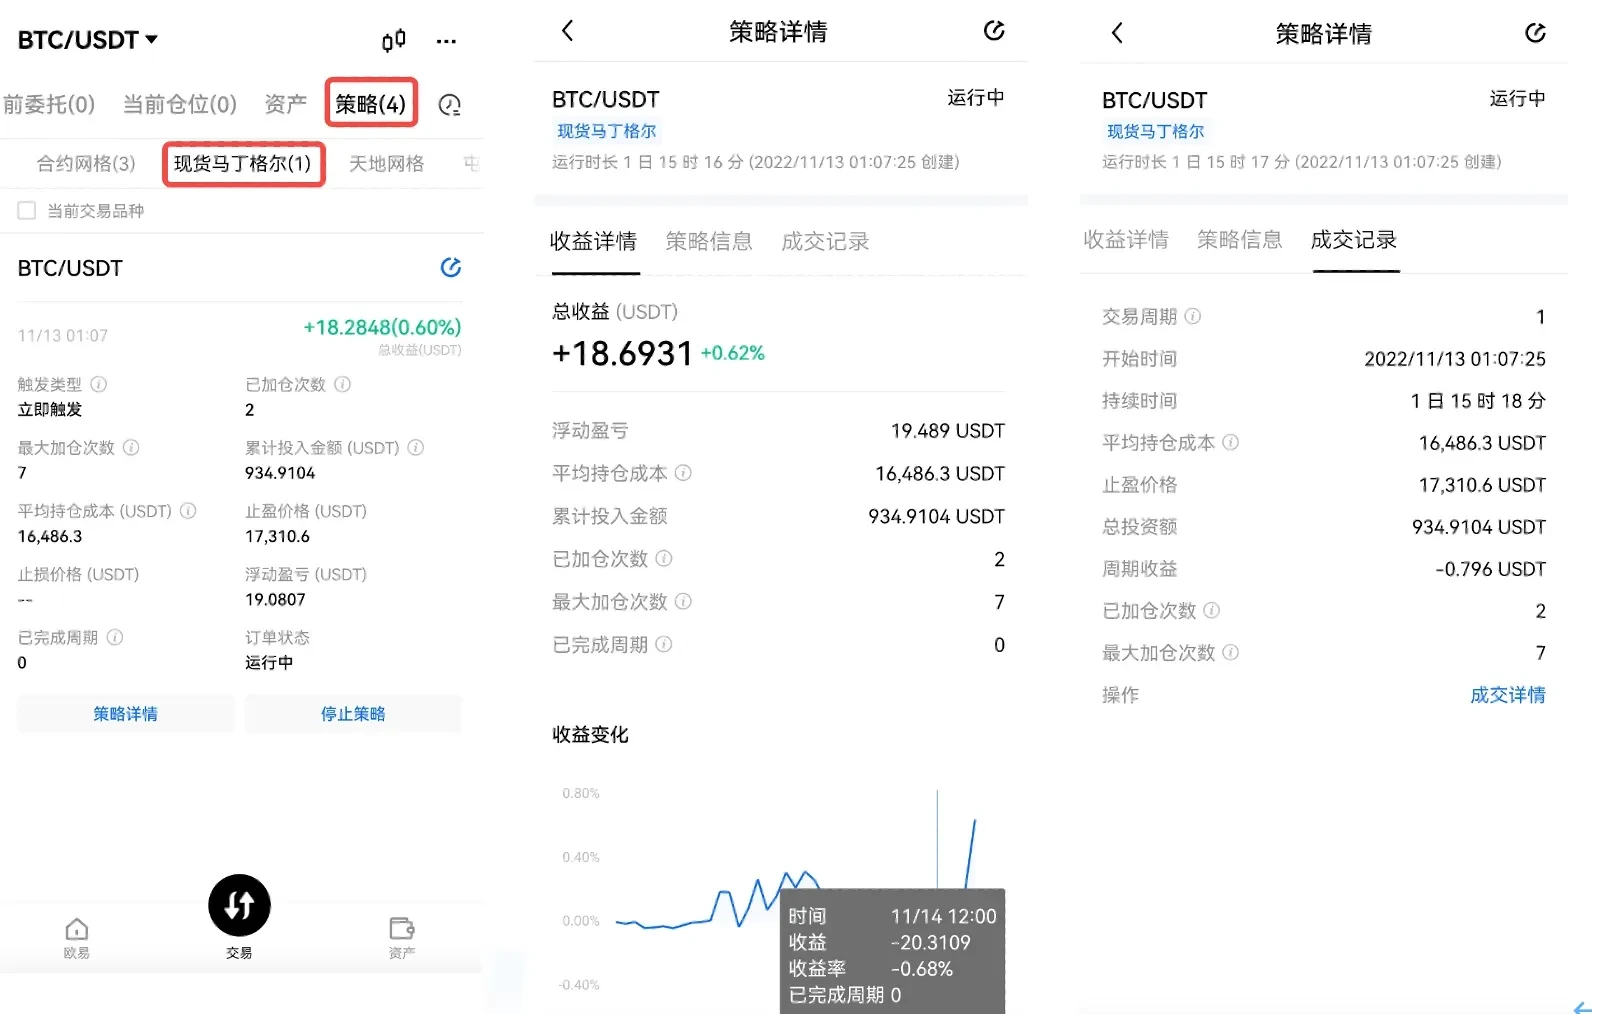Show info for trigger type
The height and width of the screenshot is (1014, 1600).
pyautogui.click(x=99, y=384)
